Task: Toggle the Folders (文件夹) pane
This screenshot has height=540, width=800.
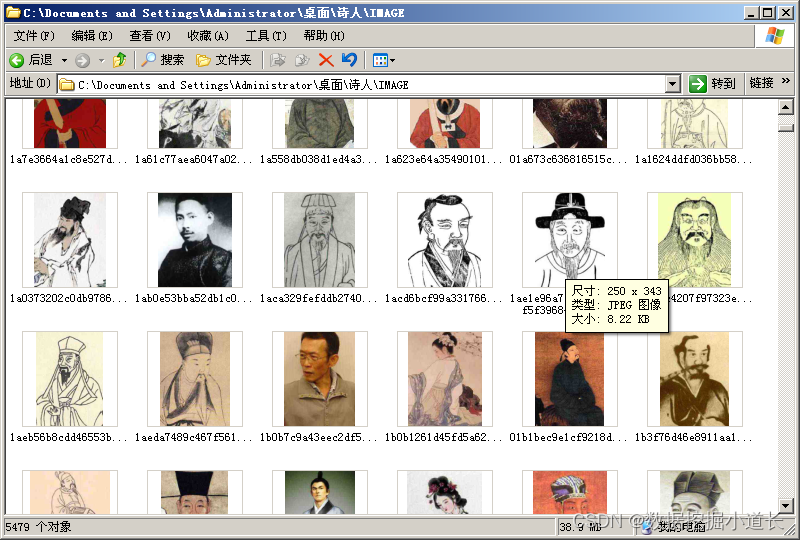Action: click(x=223, y=60)
